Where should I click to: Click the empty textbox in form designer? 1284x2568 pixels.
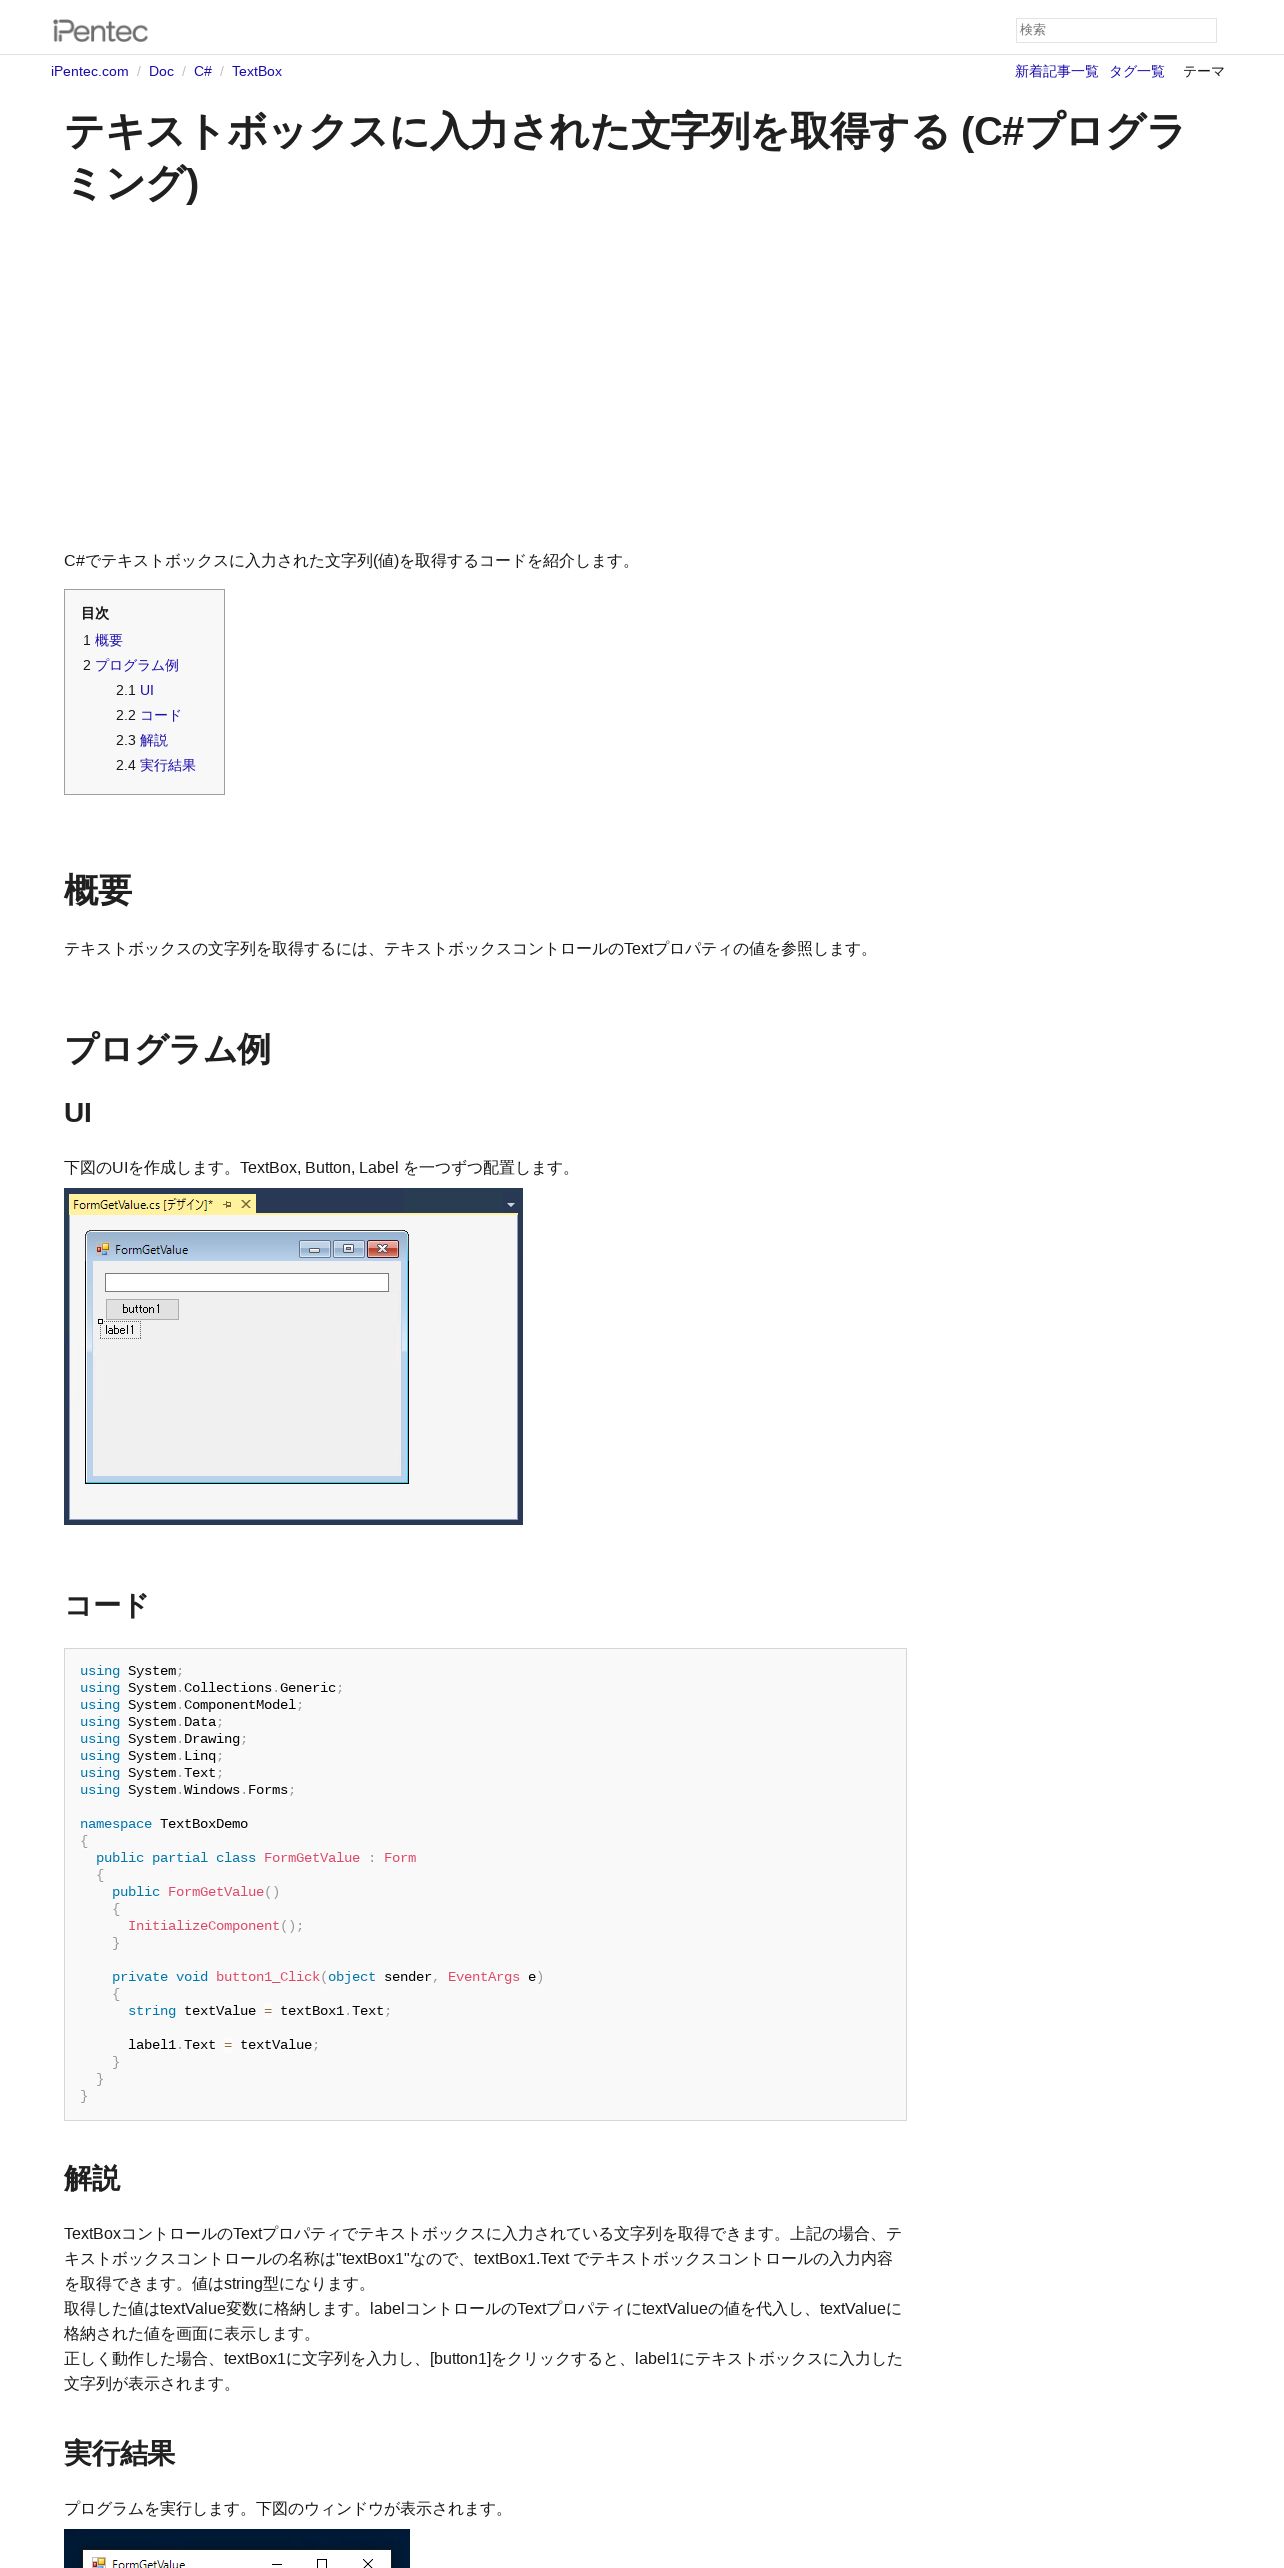(247, 1282)
